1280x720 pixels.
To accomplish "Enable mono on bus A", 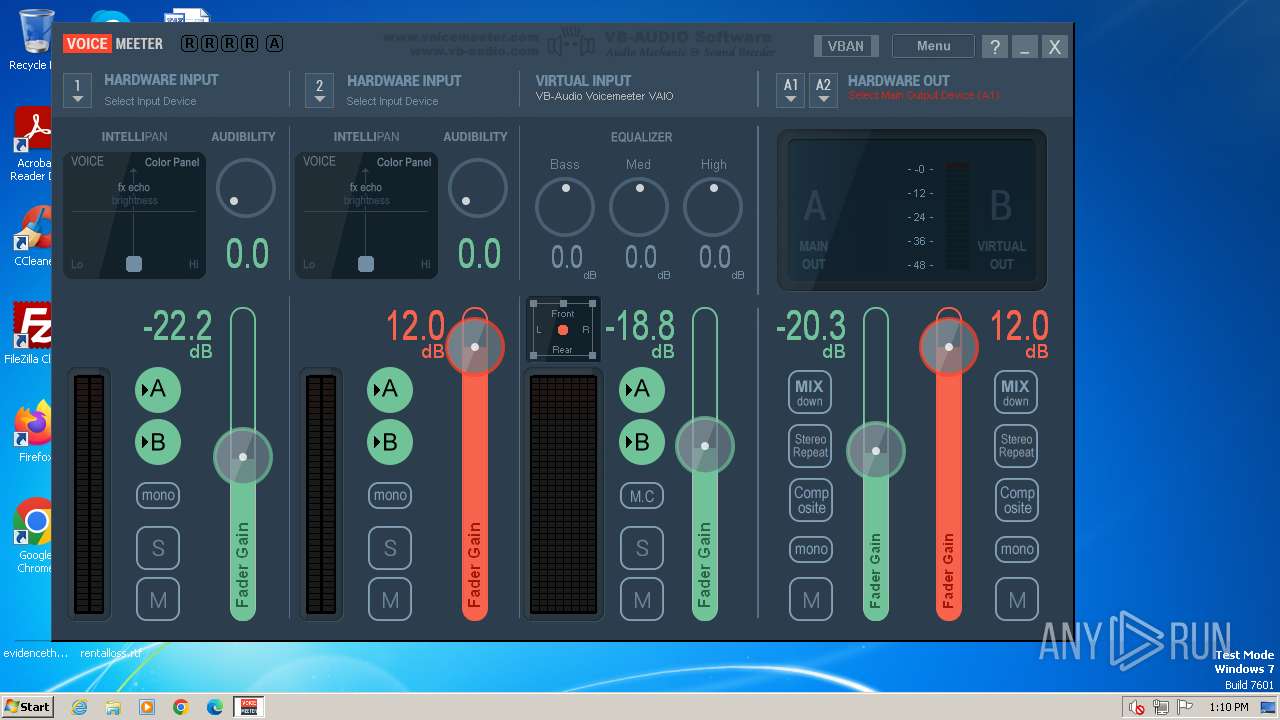I will (811, 549).
